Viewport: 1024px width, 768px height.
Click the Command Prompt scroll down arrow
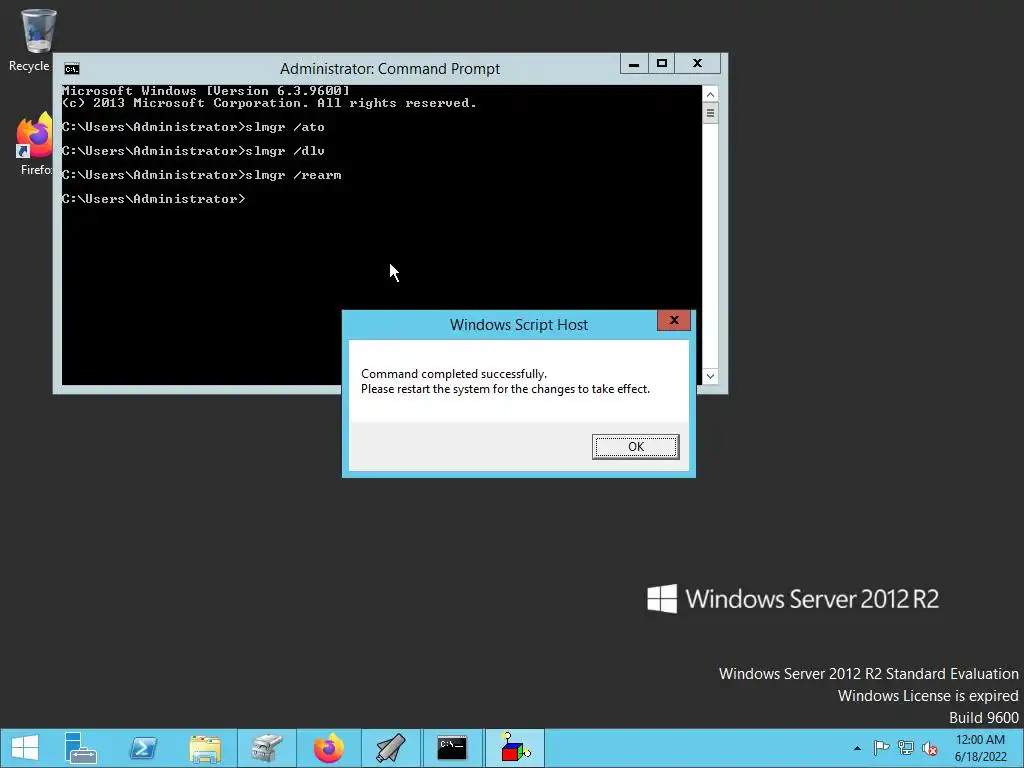click(710, 376)
